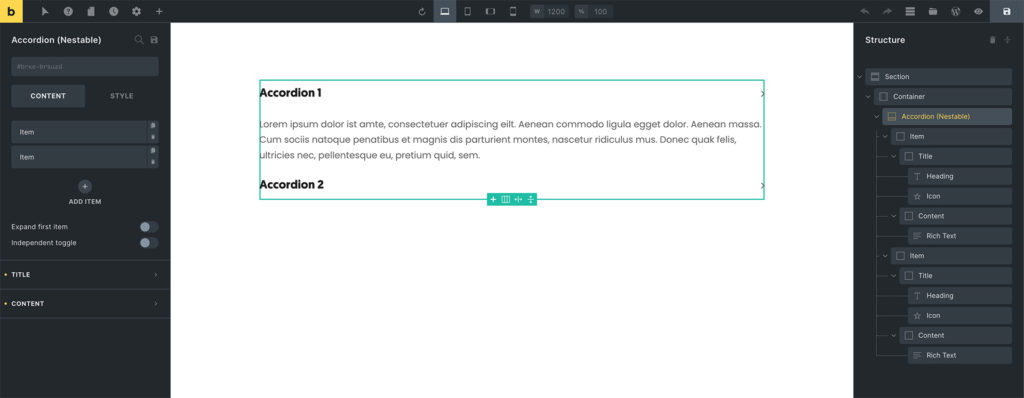The height and width of the screenshot is (398, 1024).
Task: Expand the CONTENT settings group at panel bottom
Action: point(85,304)
